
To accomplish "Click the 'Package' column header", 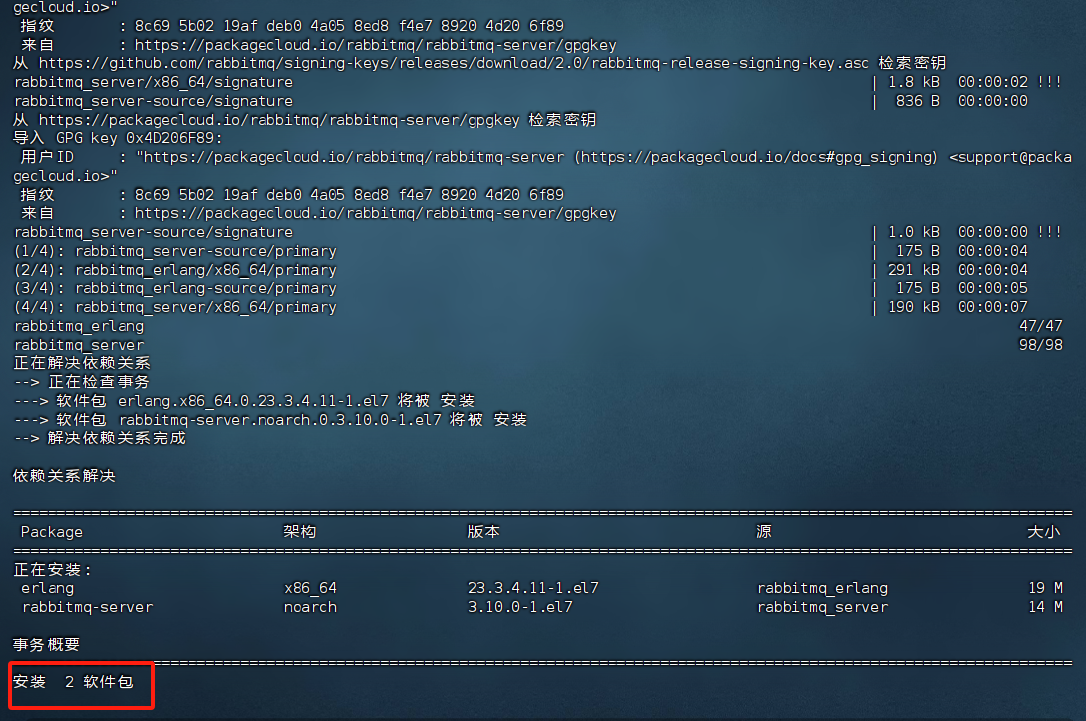I will click(52, 532).
